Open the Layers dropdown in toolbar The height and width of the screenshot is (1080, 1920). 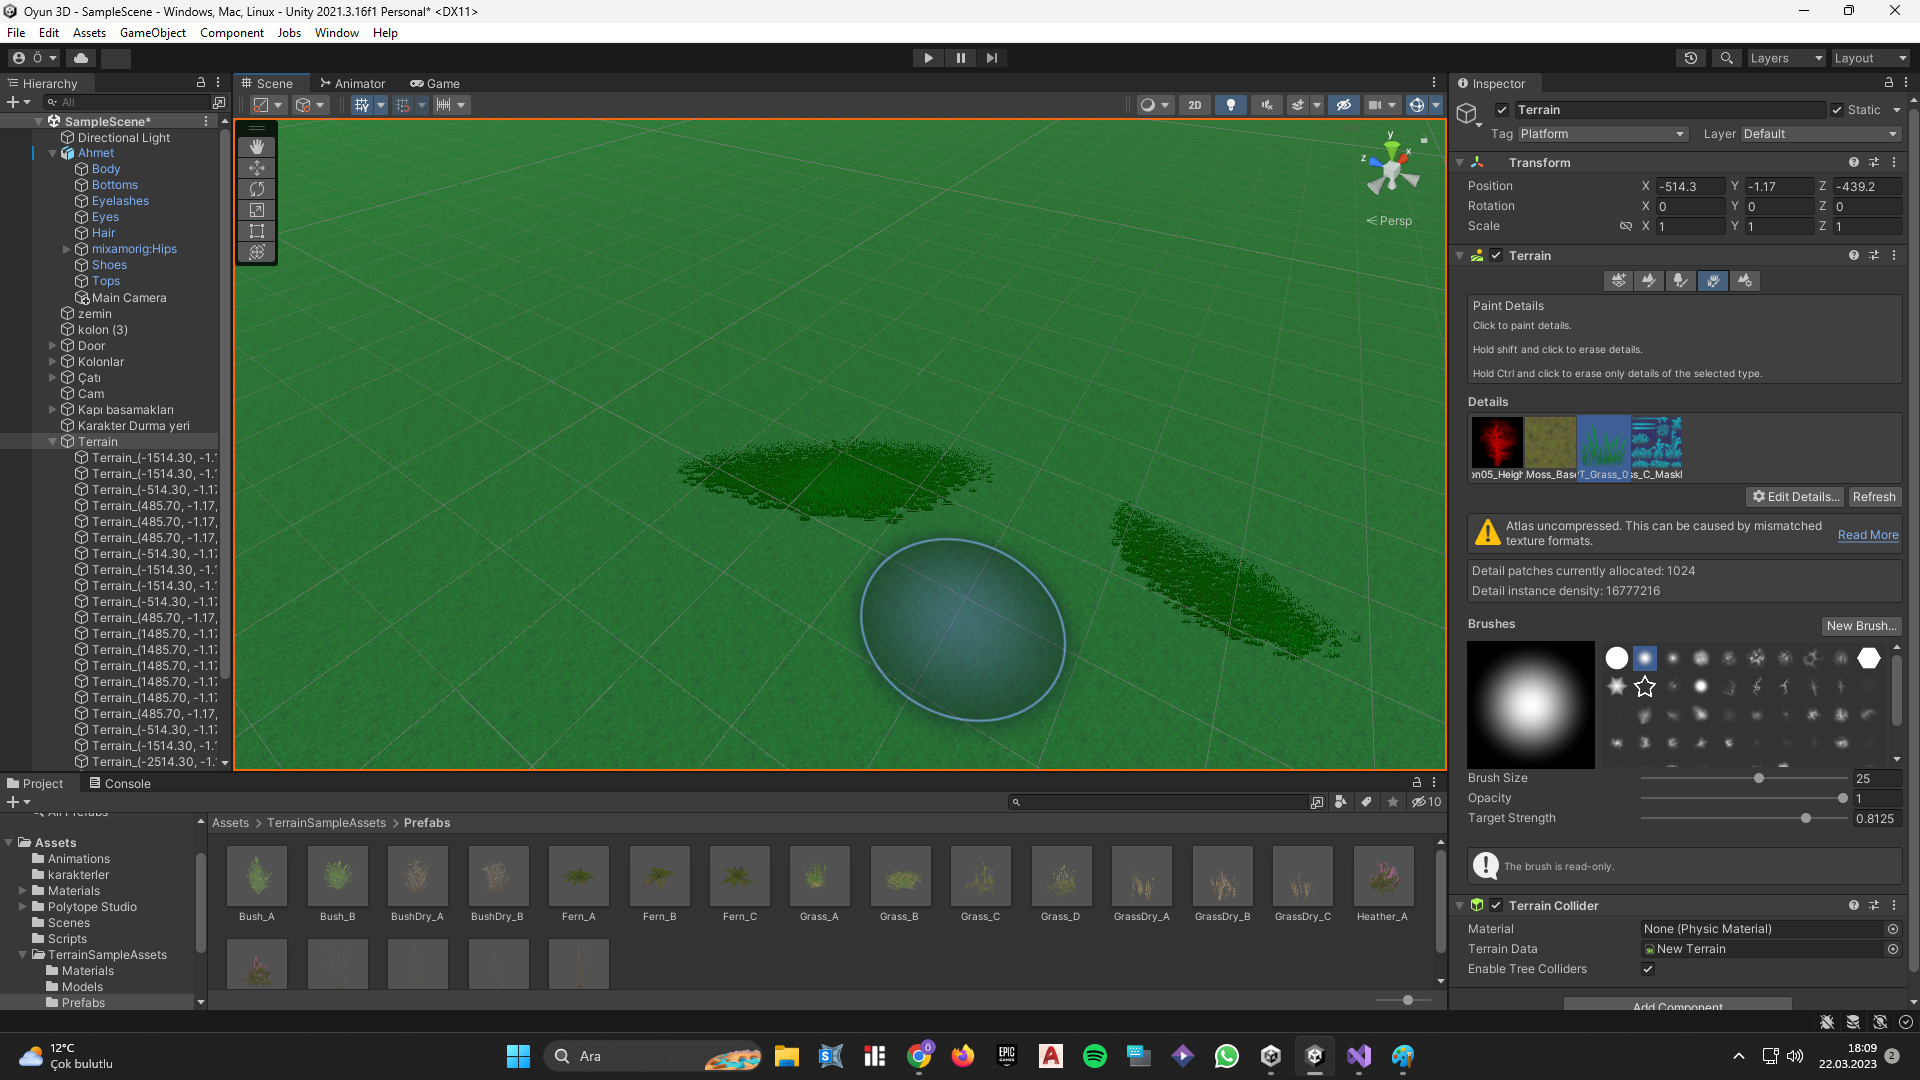[1785, 58]
